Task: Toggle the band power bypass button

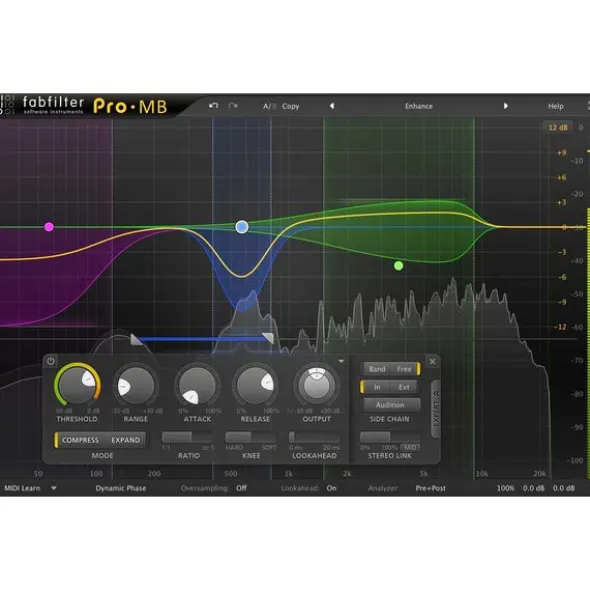Action: (51, 361)
